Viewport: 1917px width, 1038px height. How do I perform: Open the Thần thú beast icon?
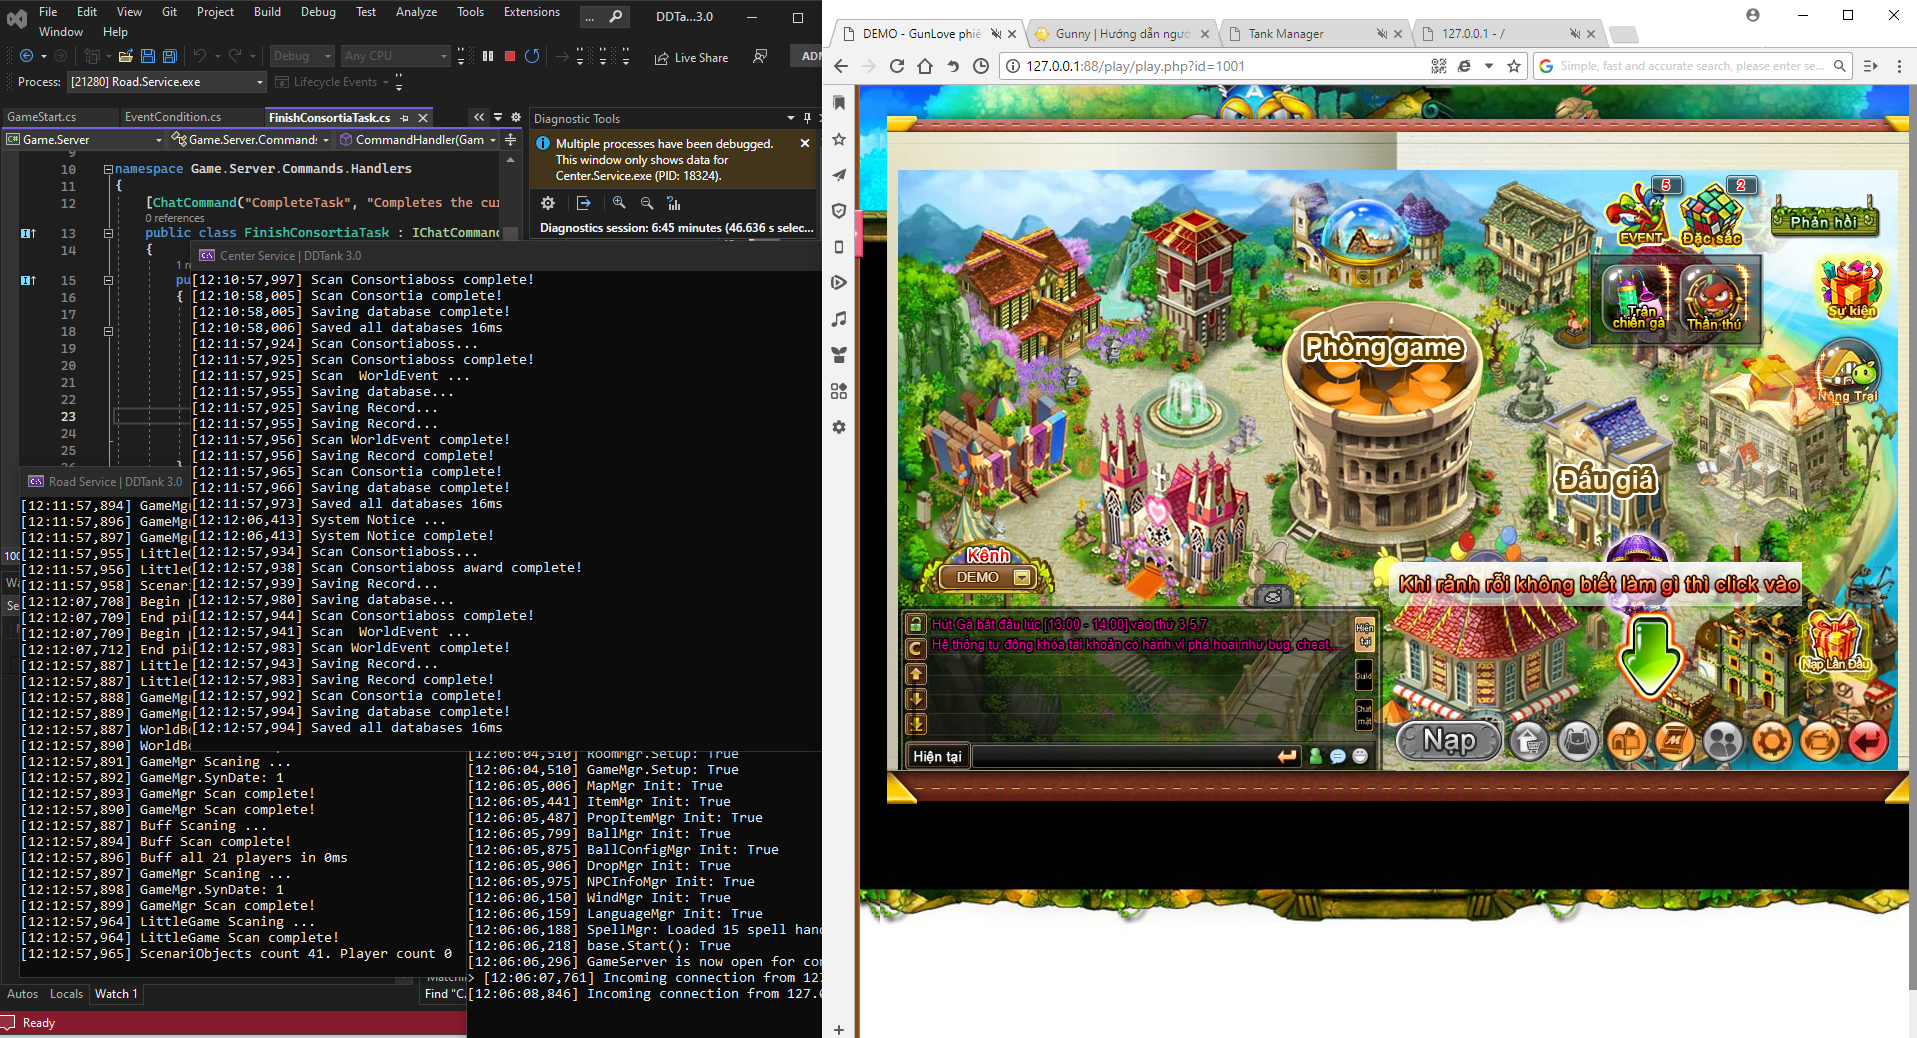(1716, 298)
